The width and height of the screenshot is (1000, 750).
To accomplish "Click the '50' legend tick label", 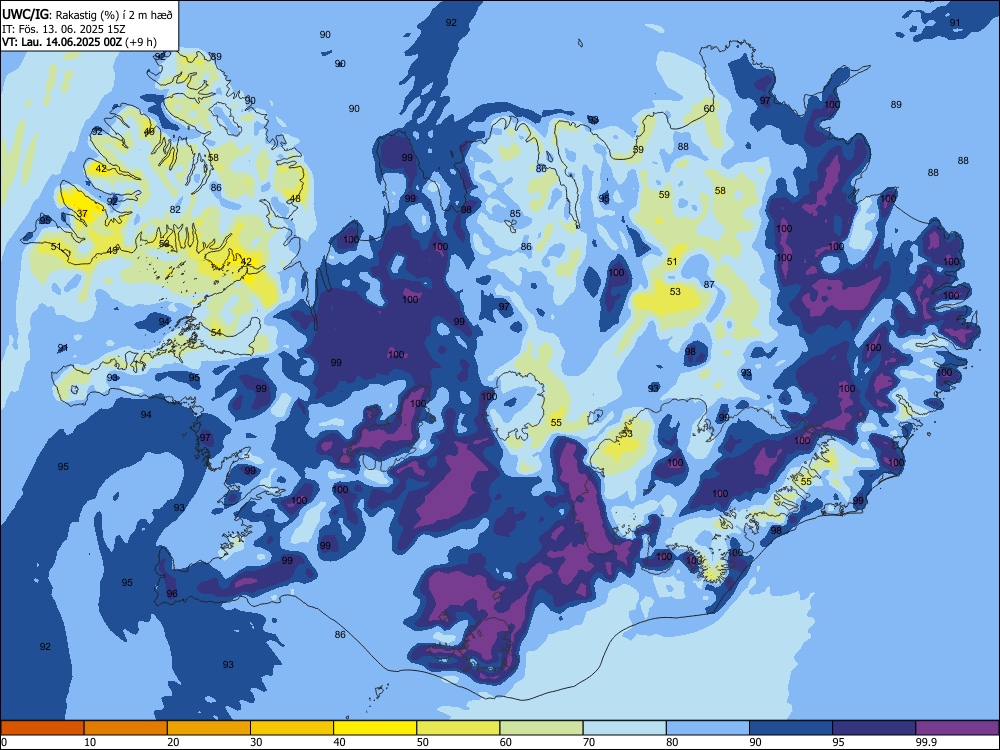I will pyautogui.click(x=422, y=742).
